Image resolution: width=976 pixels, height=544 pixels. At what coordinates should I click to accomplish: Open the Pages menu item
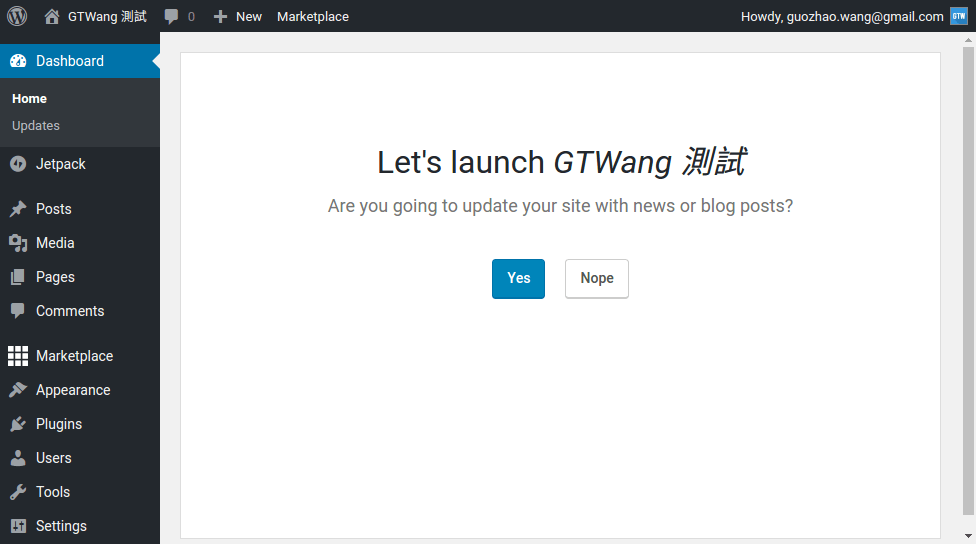pos(55,277)
